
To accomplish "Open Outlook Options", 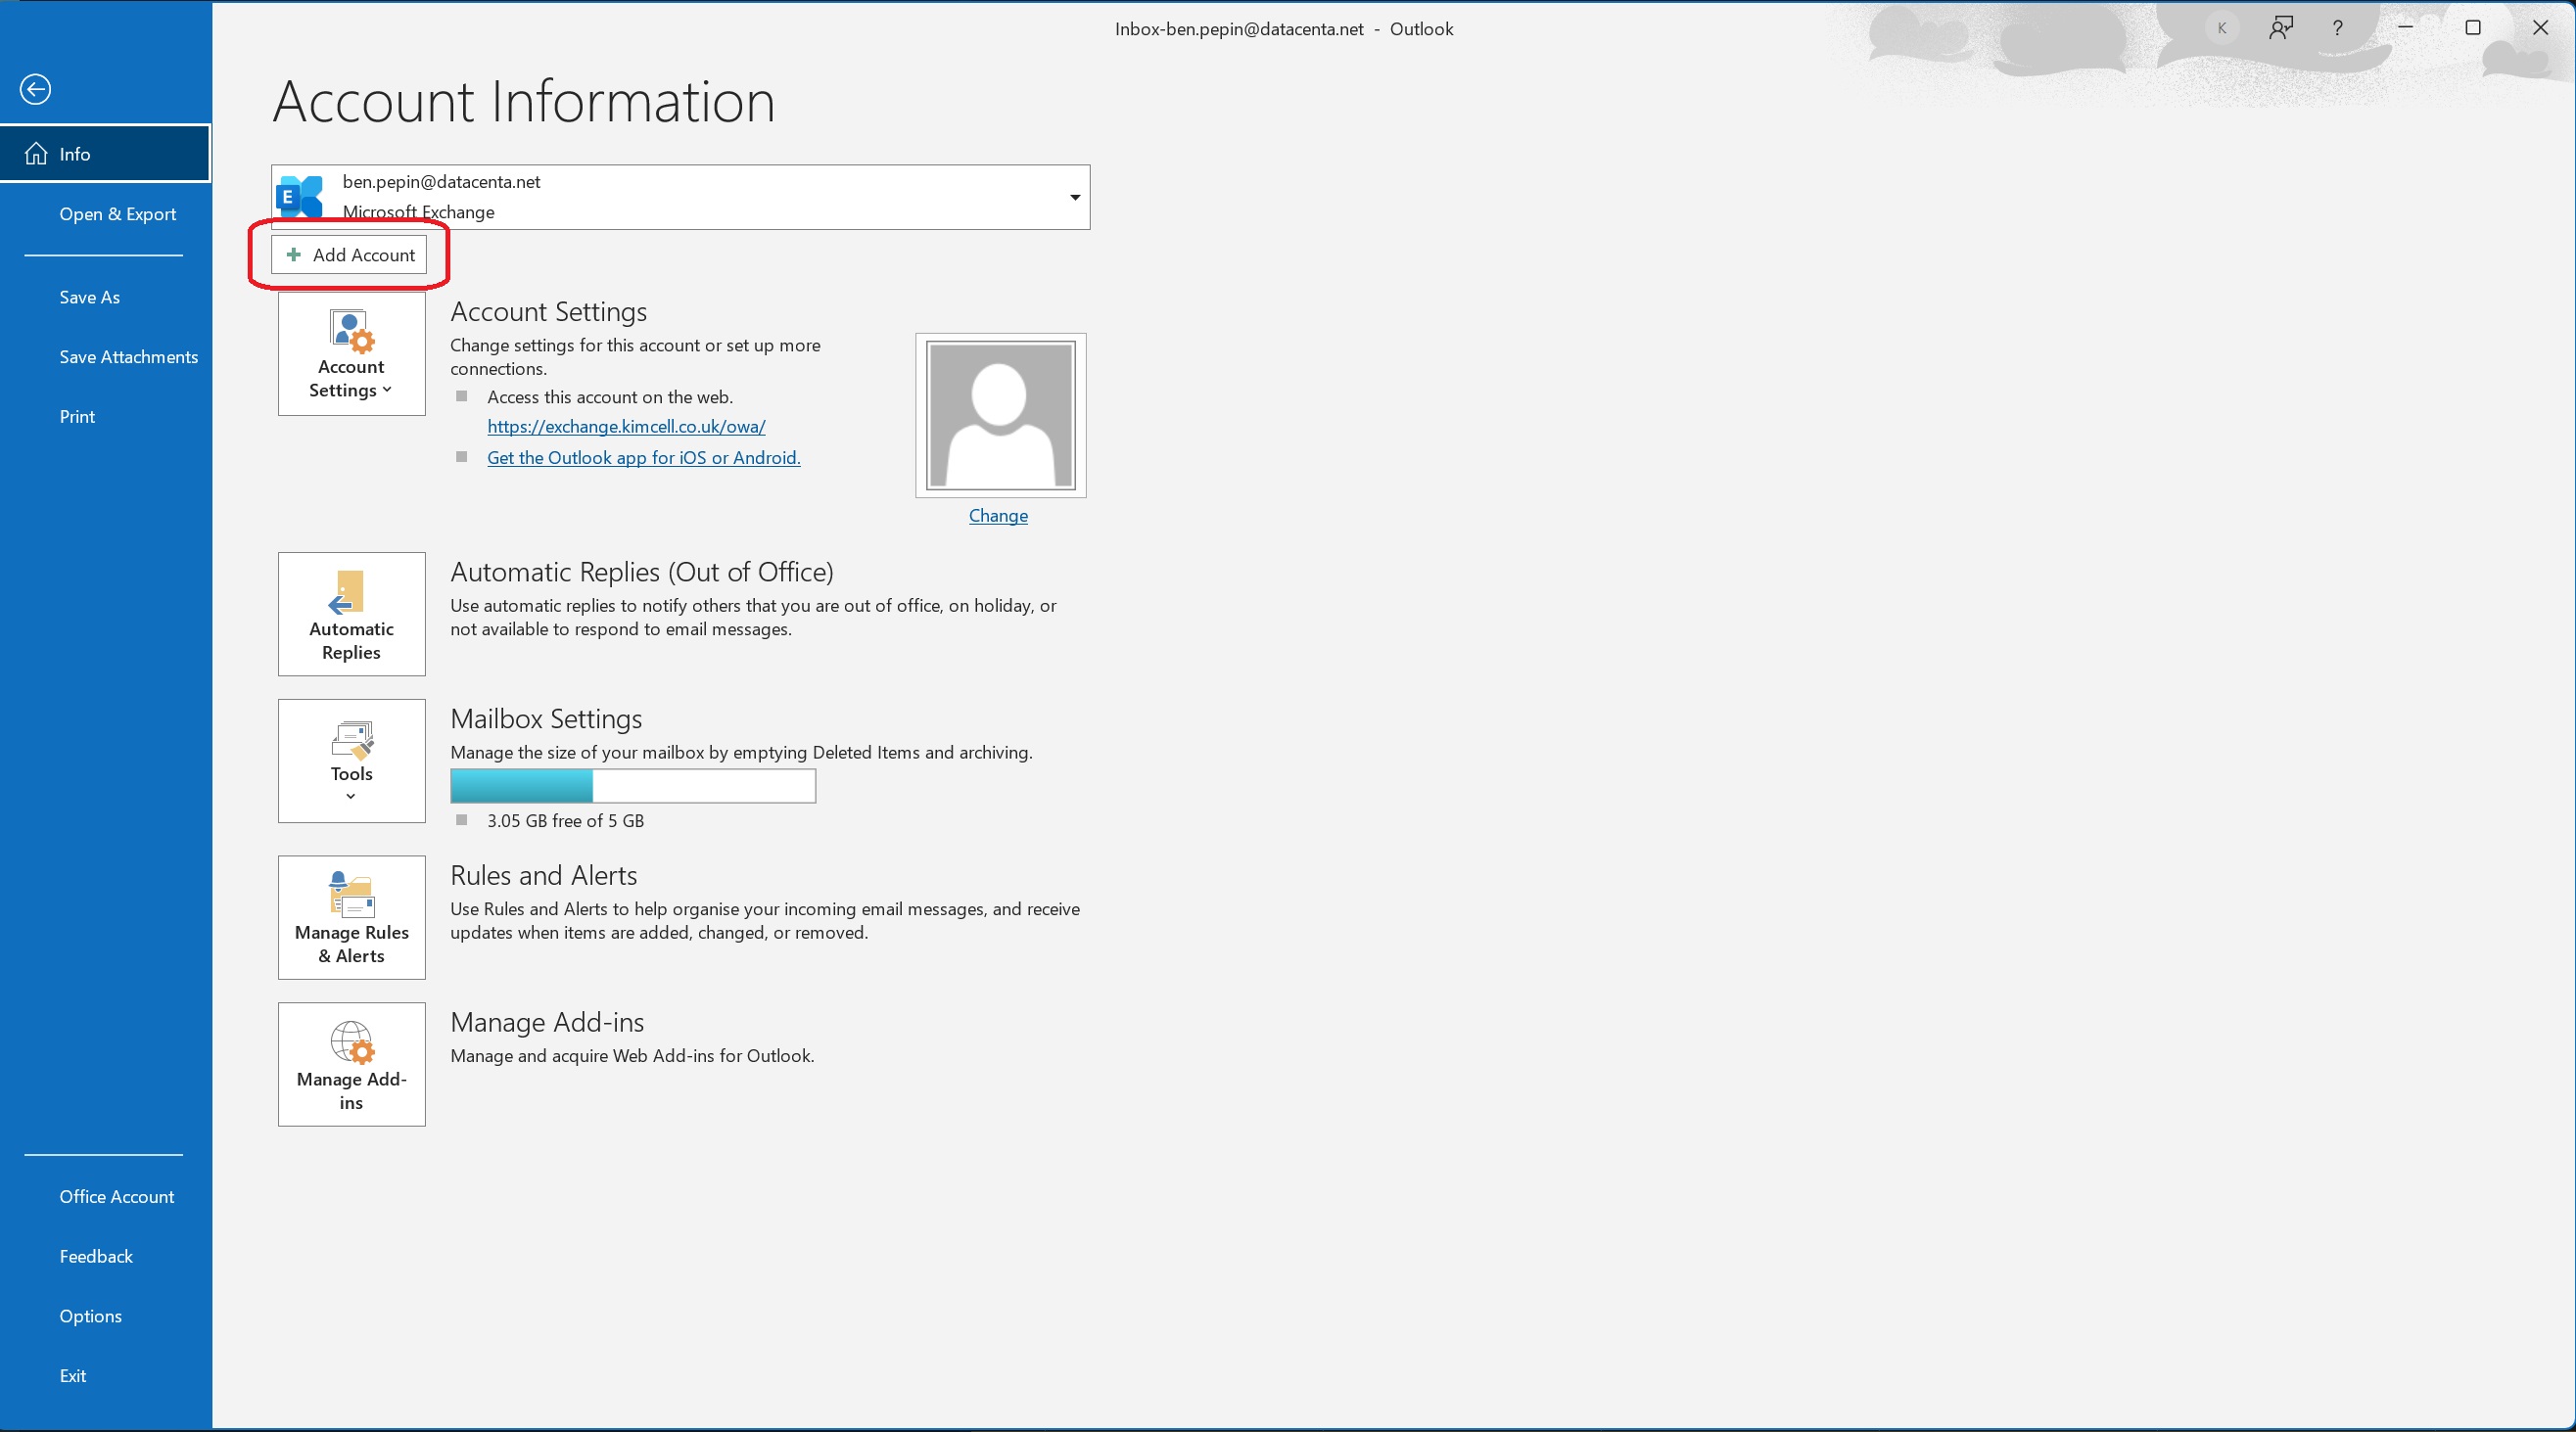I will click(90, 1317).
